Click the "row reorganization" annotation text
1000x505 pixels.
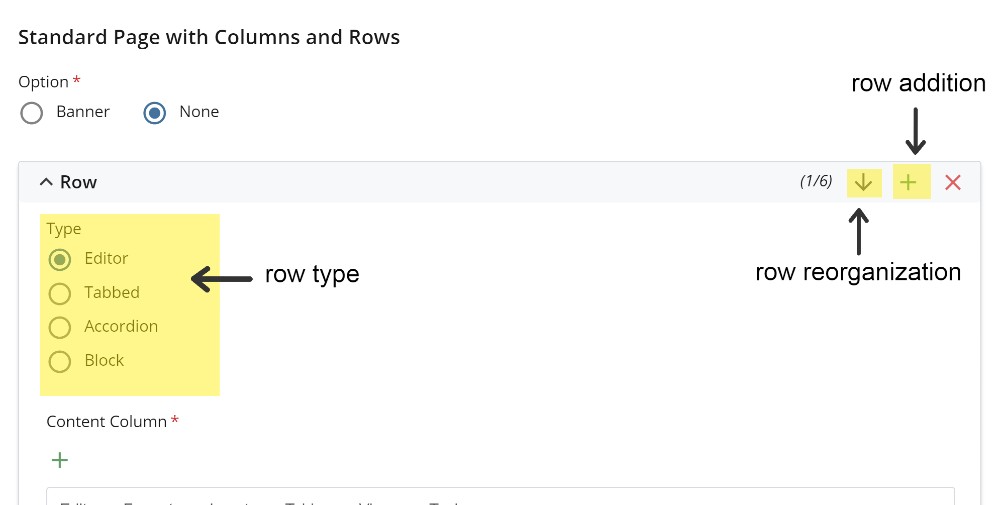[x=857, y=272]
